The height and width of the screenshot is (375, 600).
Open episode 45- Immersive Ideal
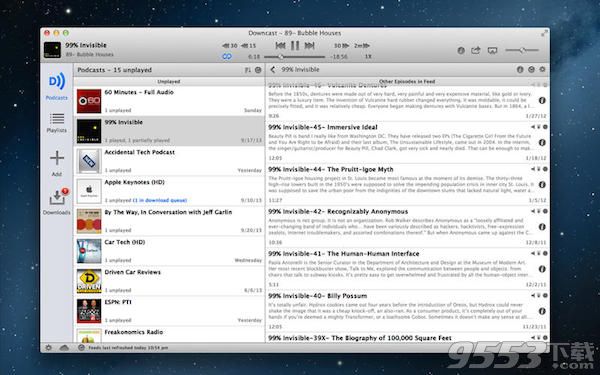pyautogui.click(x=407, y=142)
